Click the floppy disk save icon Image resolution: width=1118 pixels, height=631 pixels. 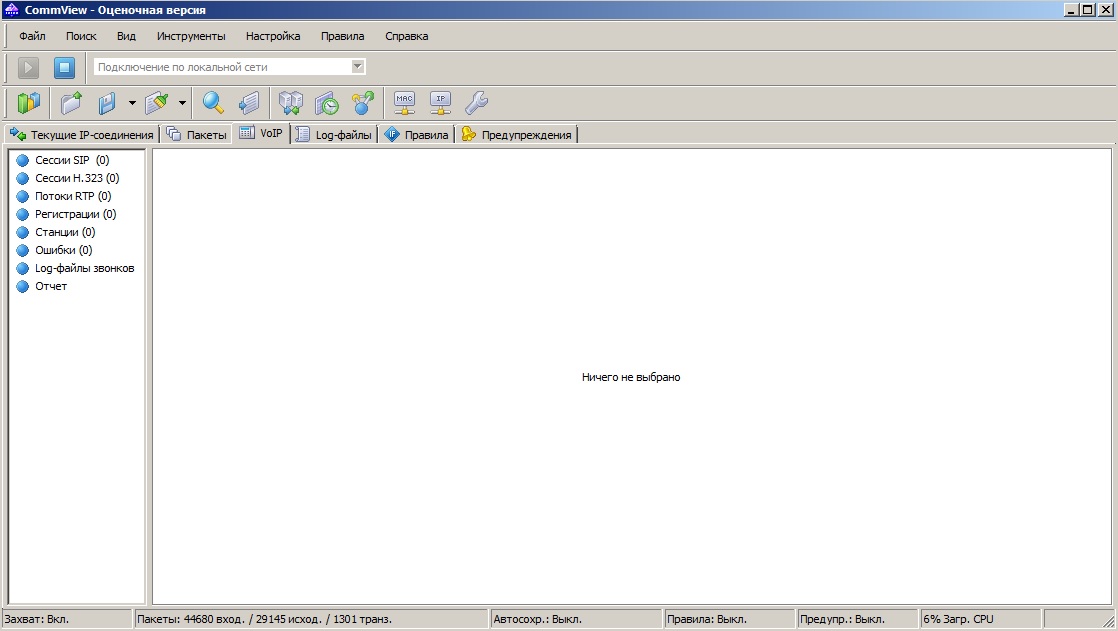107,103
